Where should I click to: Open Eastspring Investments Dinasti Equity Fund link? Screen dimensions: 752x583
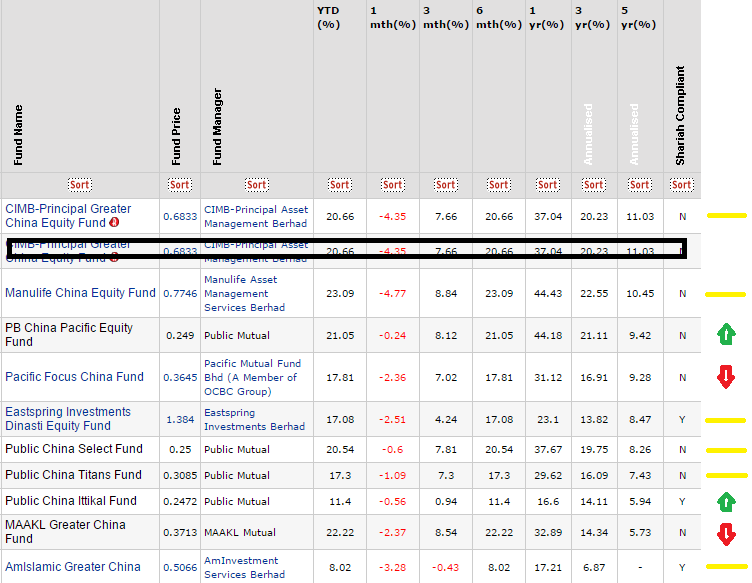click(68, 419)
